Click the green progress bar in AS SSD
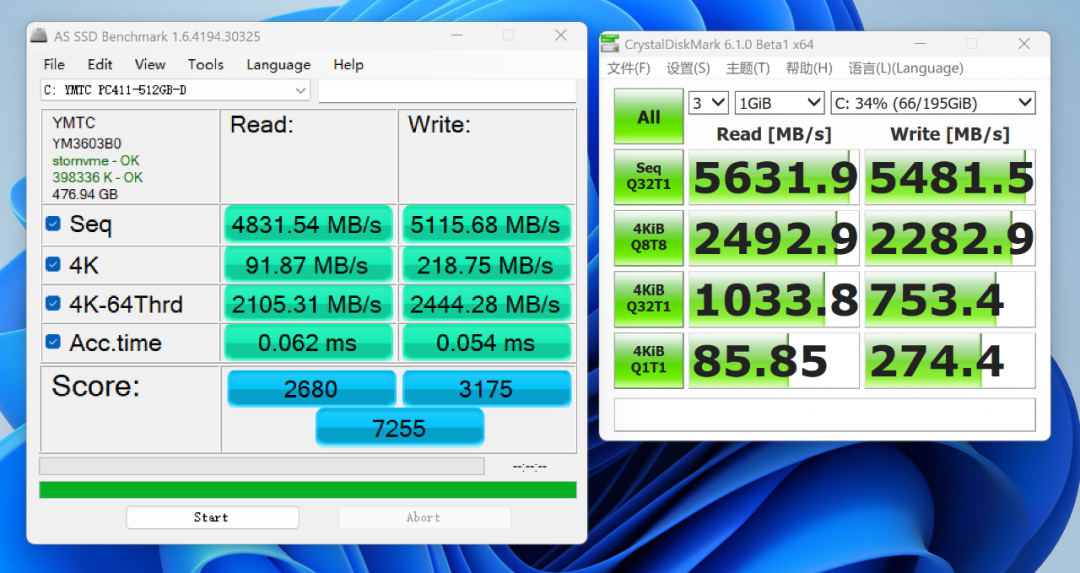 tap(308, 490)
